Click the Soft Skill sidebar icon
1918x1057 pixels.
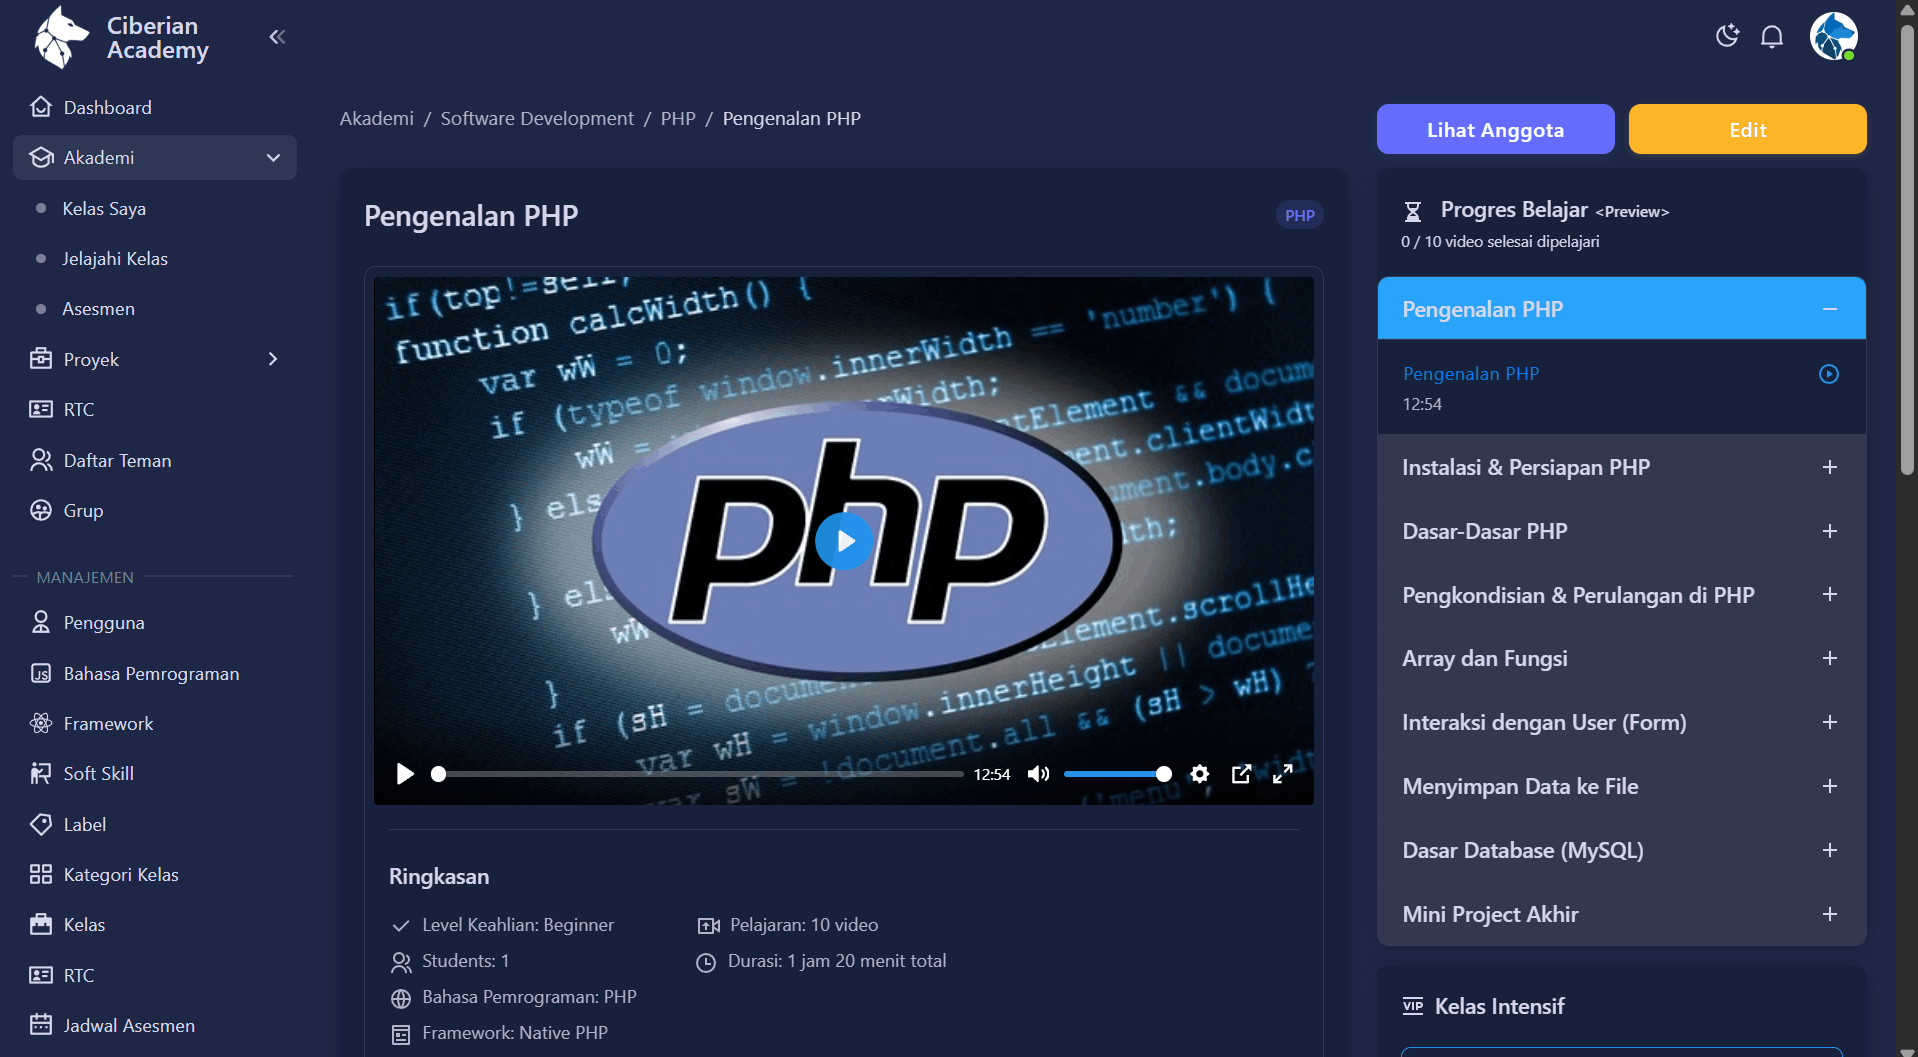40,773
